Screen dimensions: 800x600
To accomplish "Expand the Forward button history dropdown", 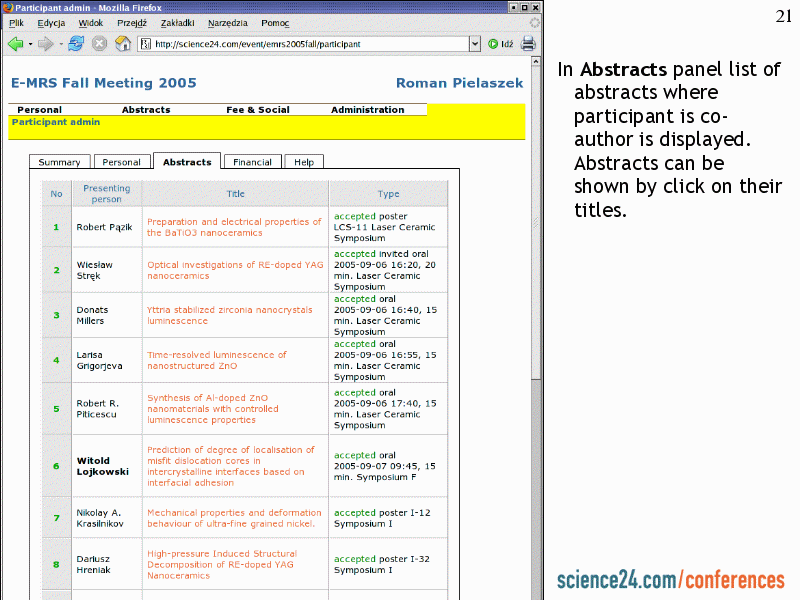I will pyautogui.click(x=60, y=44).
